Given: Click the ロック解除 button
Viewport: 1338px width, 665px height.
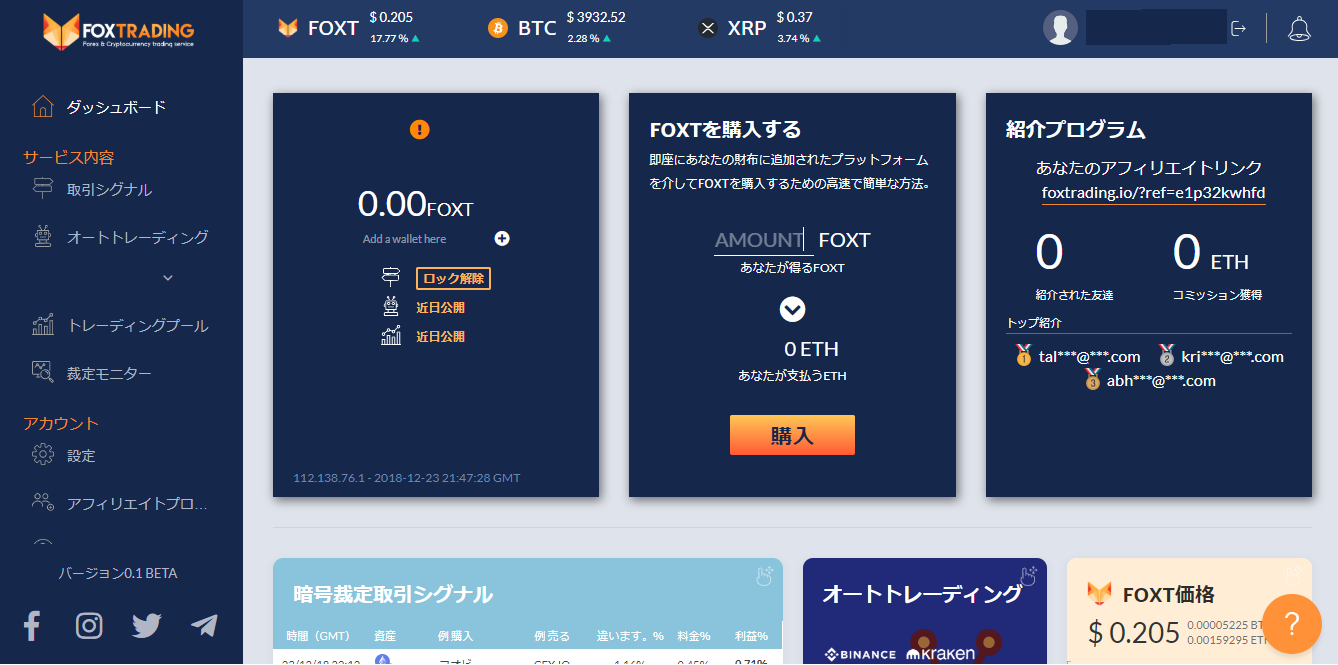Looking at the screenshot, I should click(453, 279).
